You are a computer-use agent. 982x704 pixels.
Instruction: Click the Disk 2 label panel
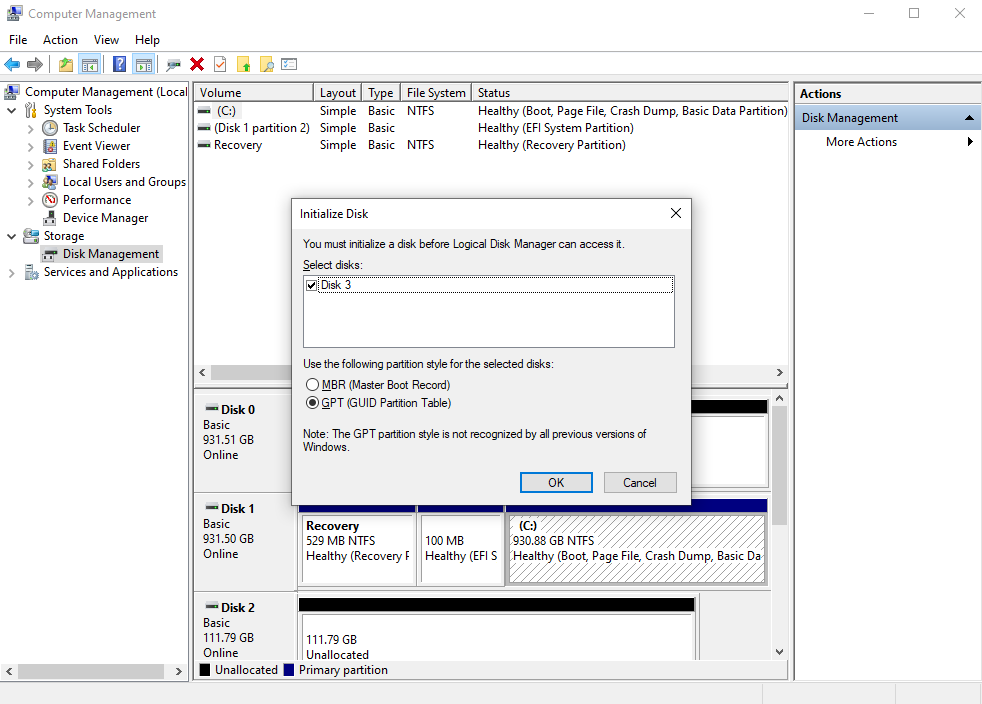coord(245,627)
